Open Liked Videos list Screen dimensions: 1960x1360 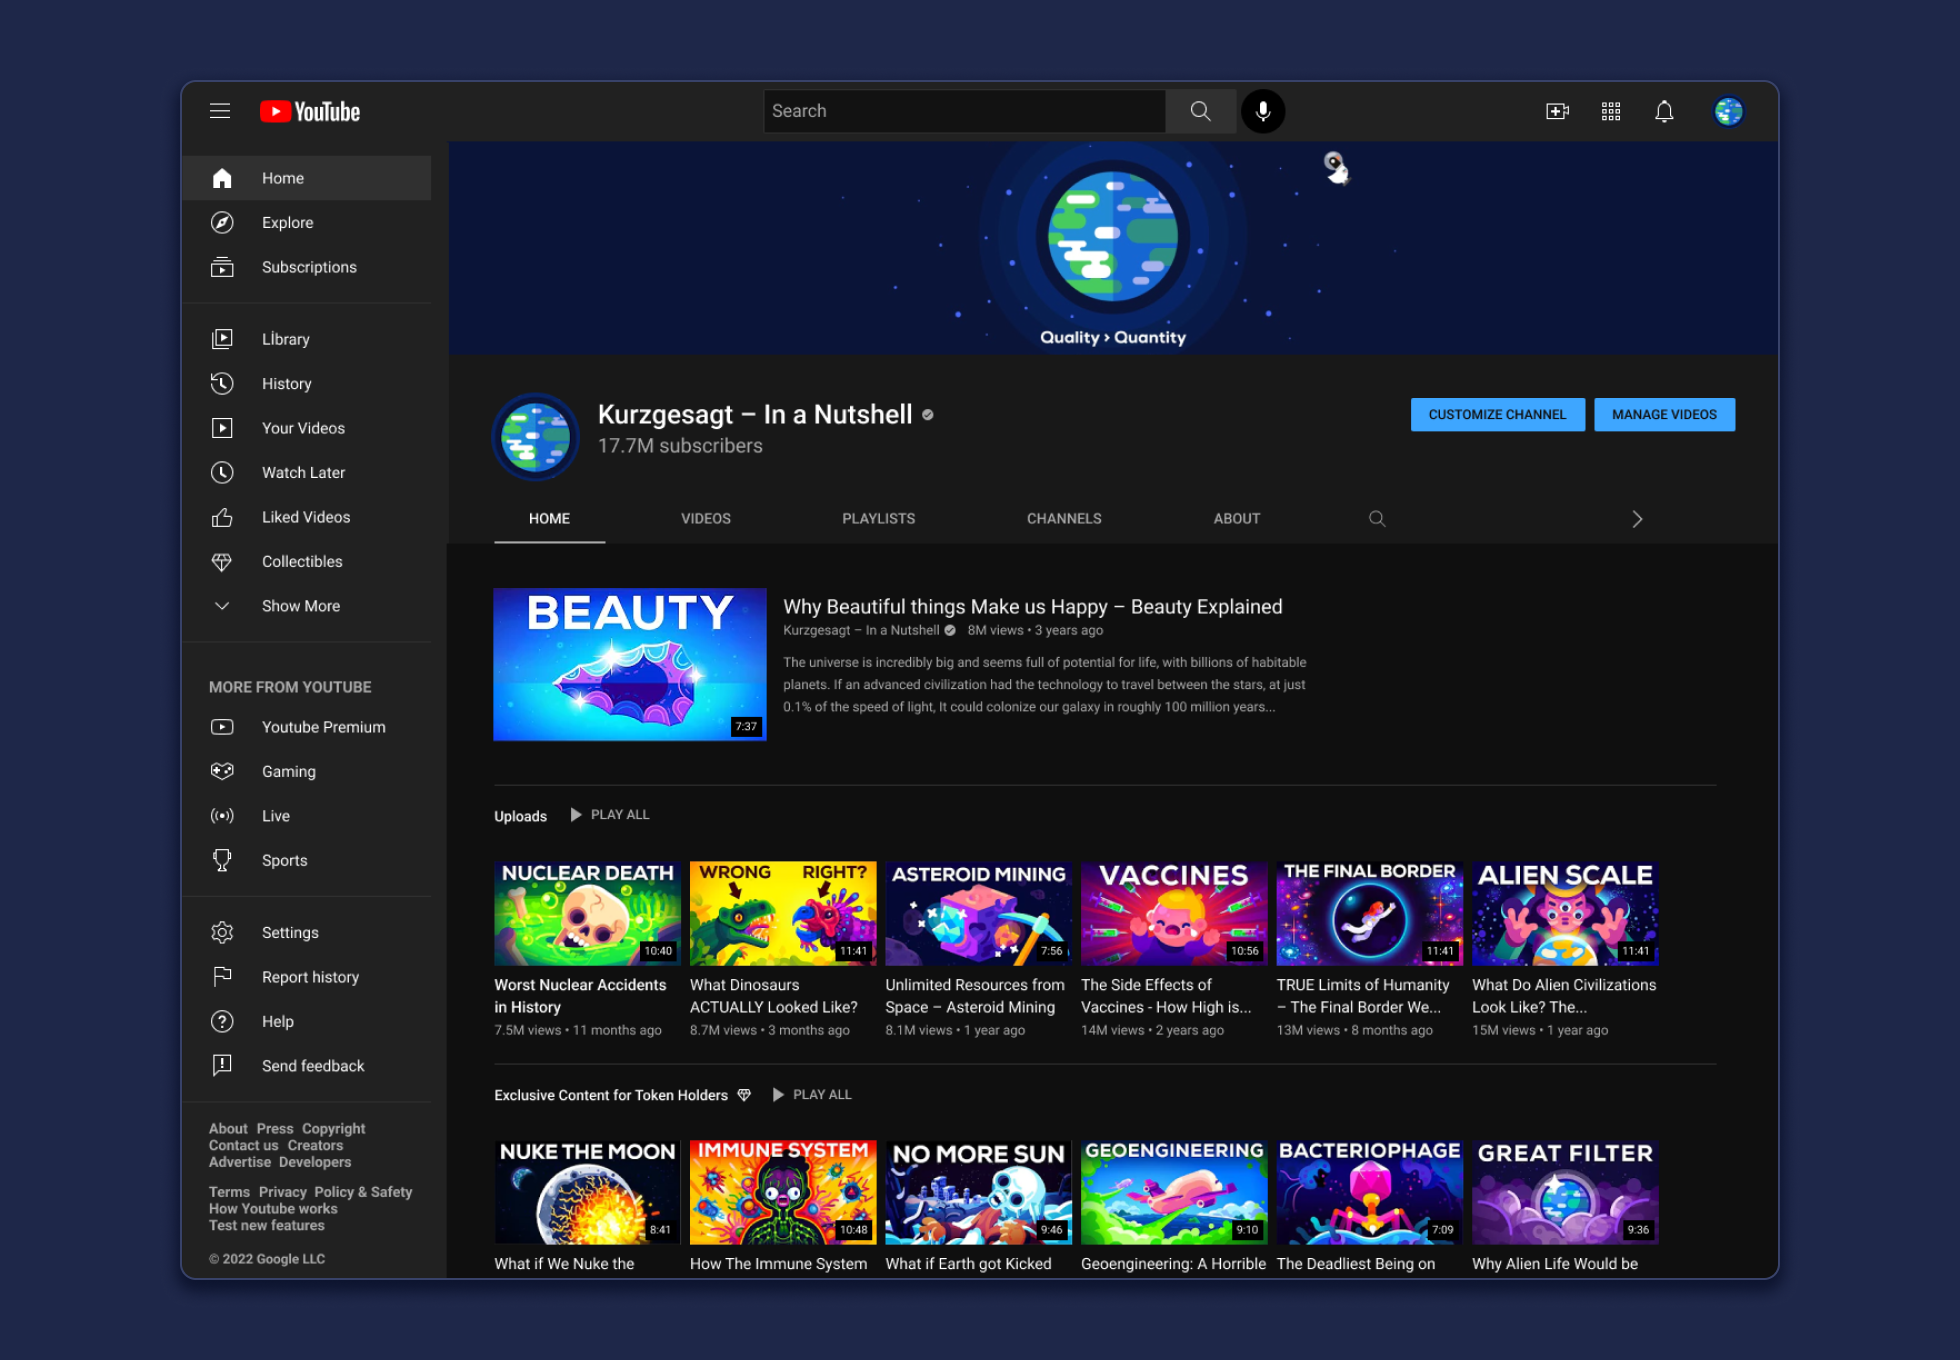coord(307,517)
